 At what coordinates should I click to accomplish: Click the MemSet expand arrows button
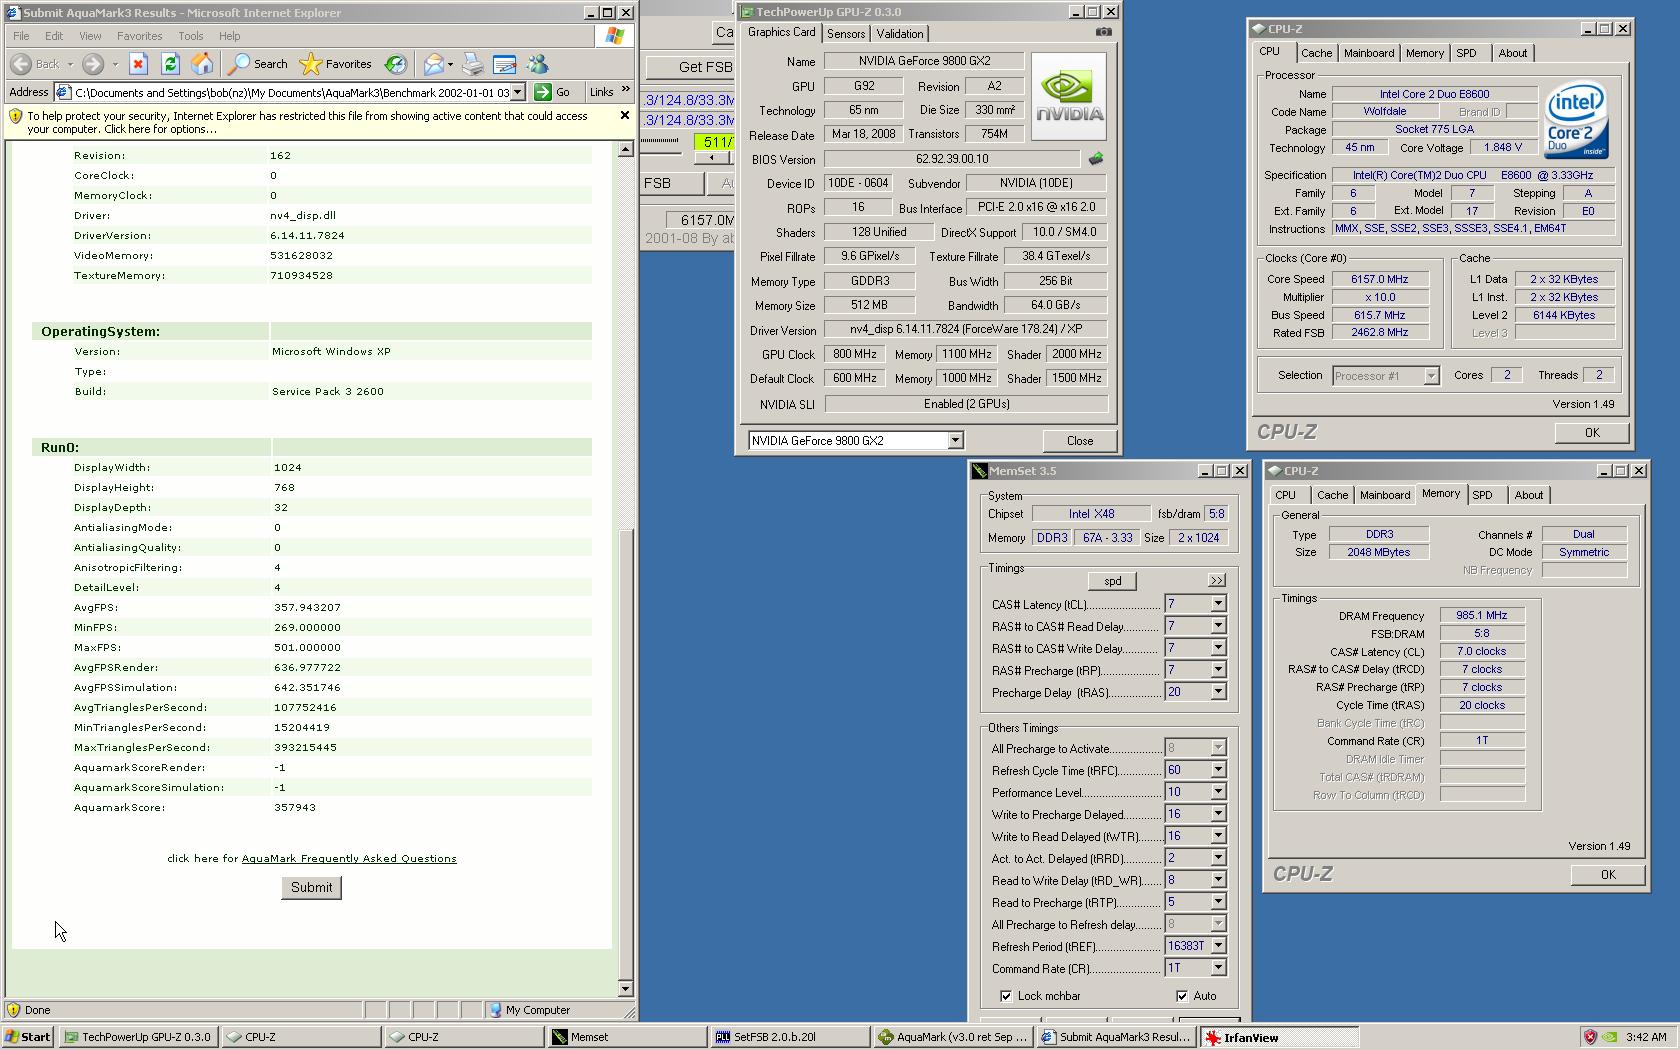coord(1216,580)
